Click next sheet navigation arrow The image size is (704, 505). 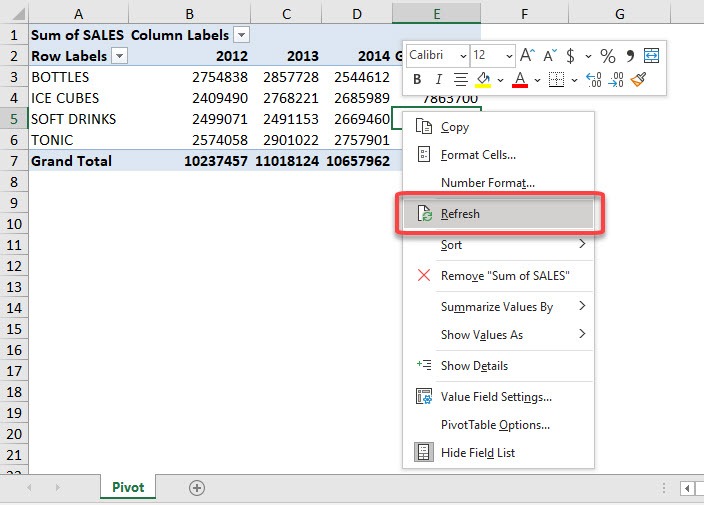pos(57,487)
